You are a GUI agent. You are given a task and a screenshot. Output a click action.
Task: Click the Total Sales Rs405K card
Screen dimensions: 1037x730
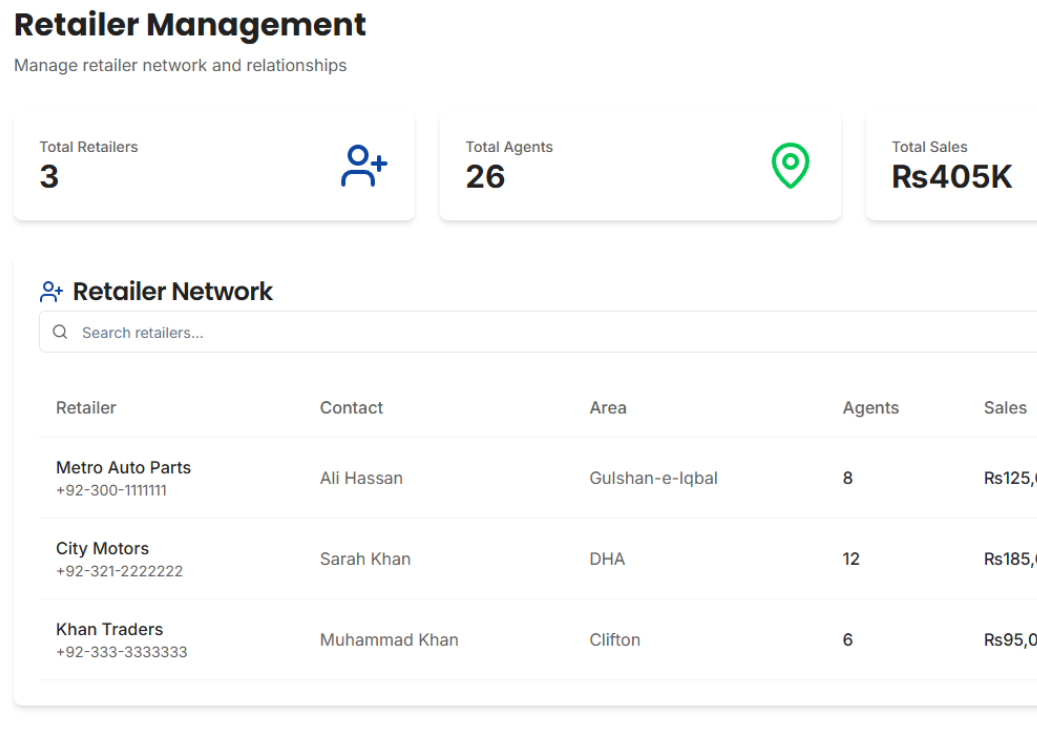pyautogui.click(x=951, y=166)
